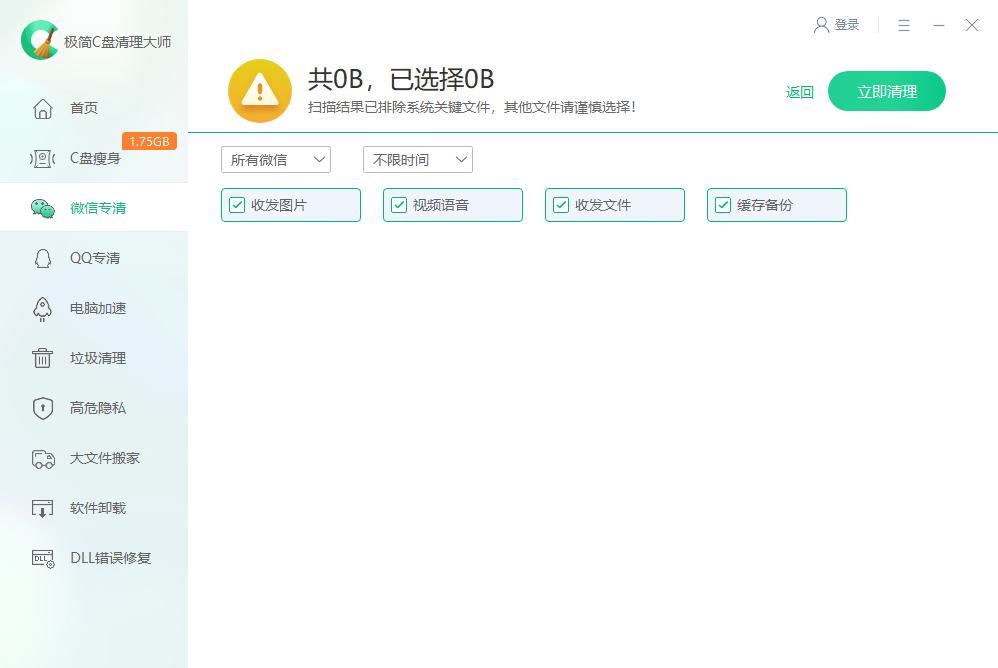
Task: Open the DLL错误修复 repair tool icon
Action: pyautogui.click(x=42, y=557)
